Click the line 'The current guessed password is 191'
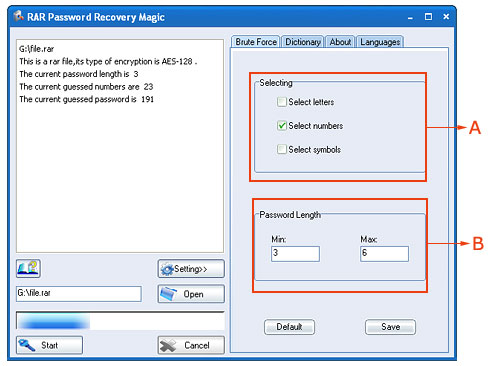This screenshot has width=497, height=366. point(86,99)
